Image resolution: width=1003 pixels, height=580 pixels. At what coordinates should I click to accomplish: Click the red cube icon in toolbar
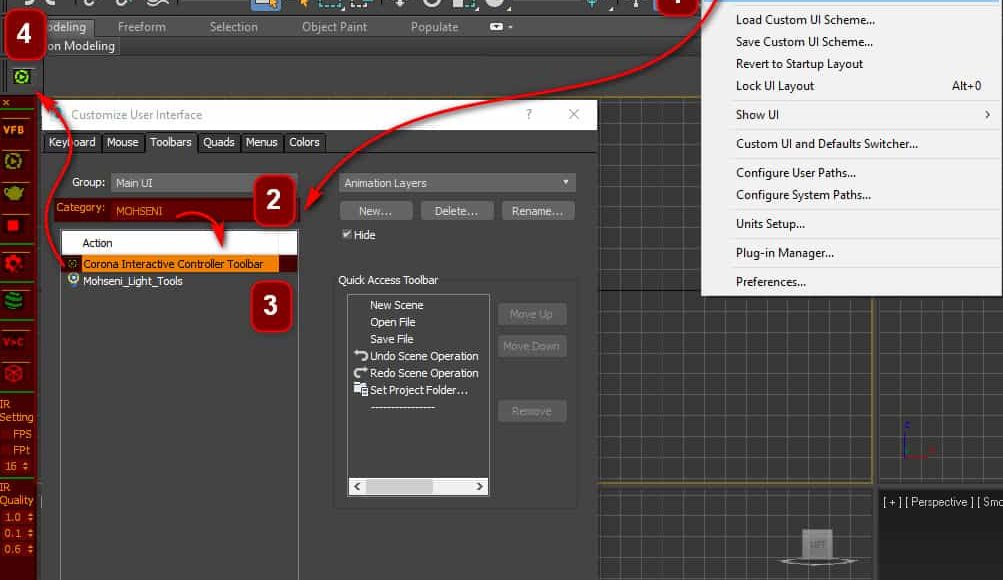point(14,373)
